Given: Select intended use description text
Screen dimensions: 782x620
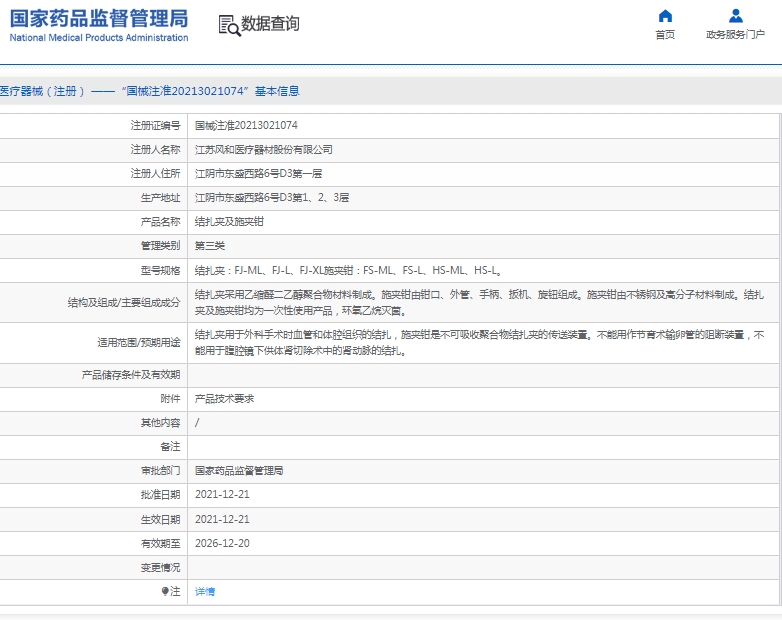Looking at the screenshot, I should tap(479, 343).
